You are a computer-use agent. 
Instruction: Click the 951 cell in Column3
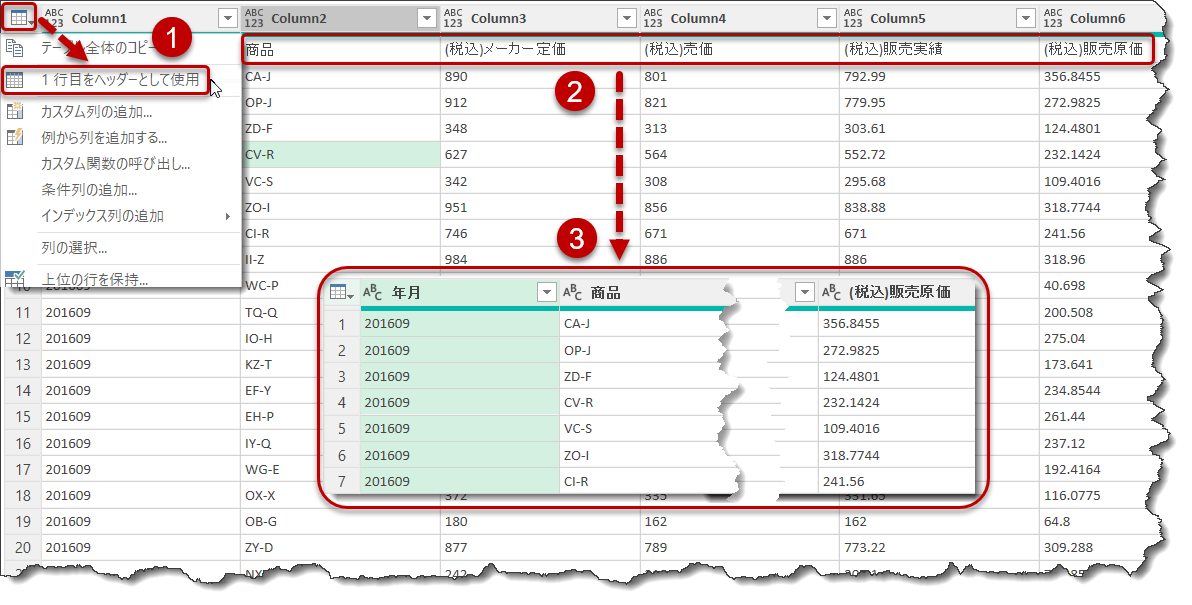click(x=540, y=207)
